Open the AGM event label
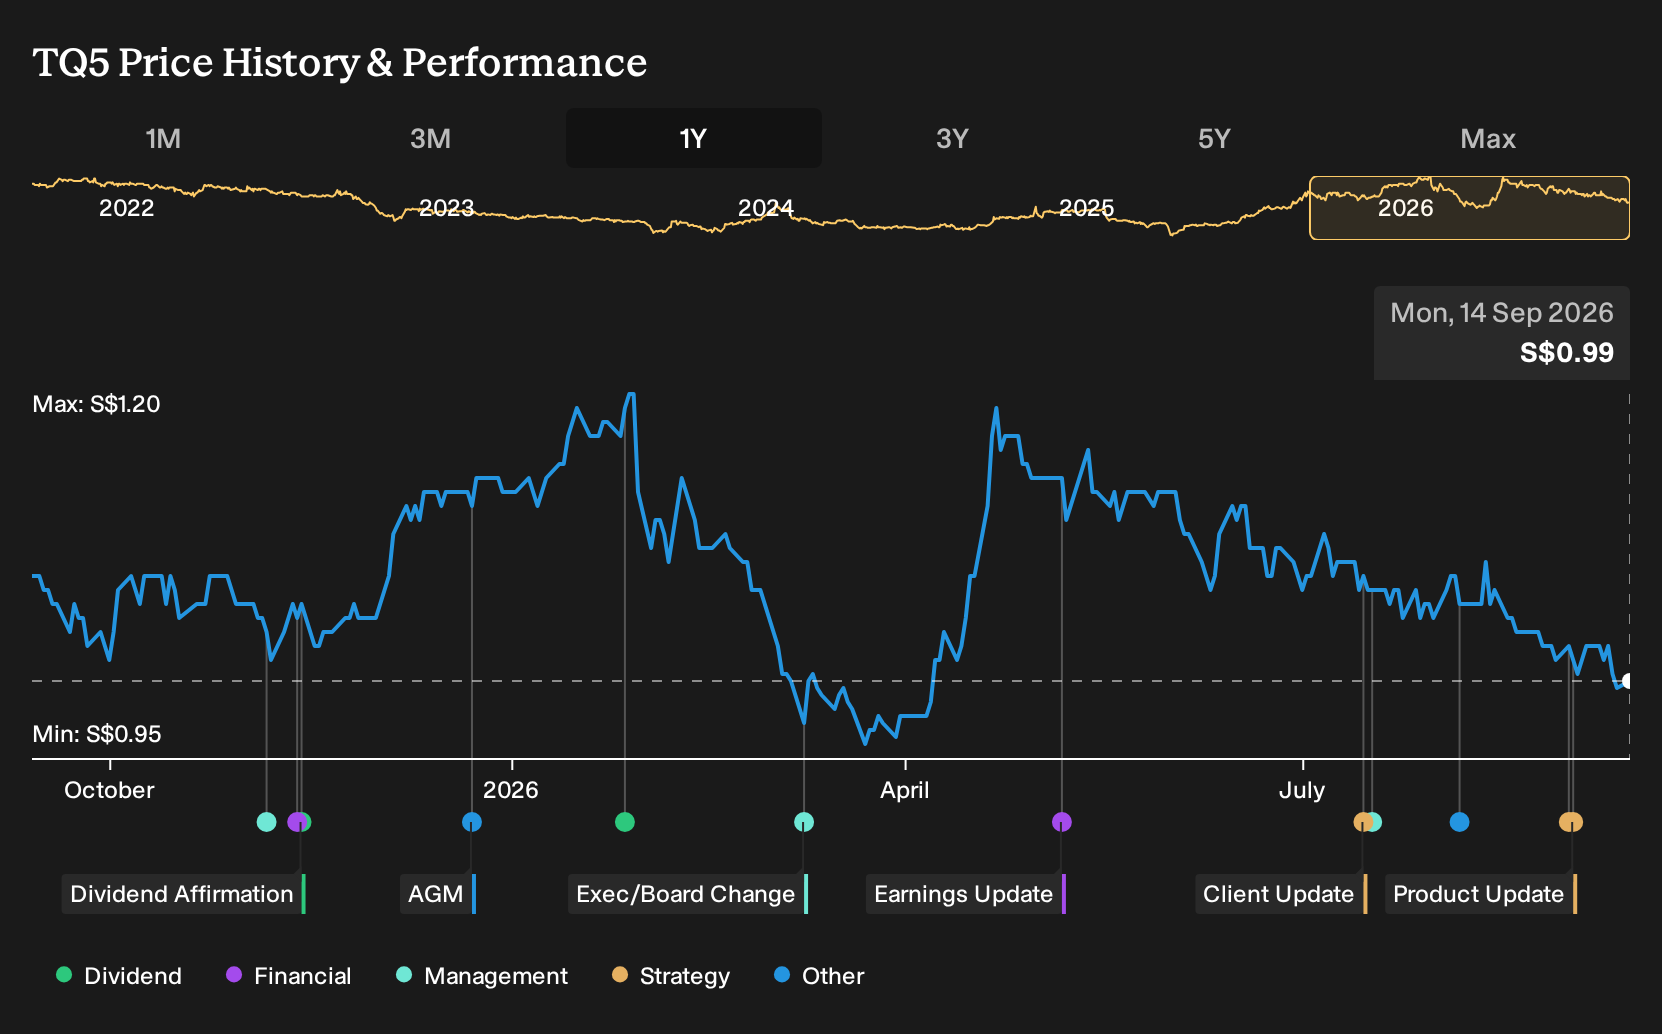1662x1034 pixels. pos(438,894)
